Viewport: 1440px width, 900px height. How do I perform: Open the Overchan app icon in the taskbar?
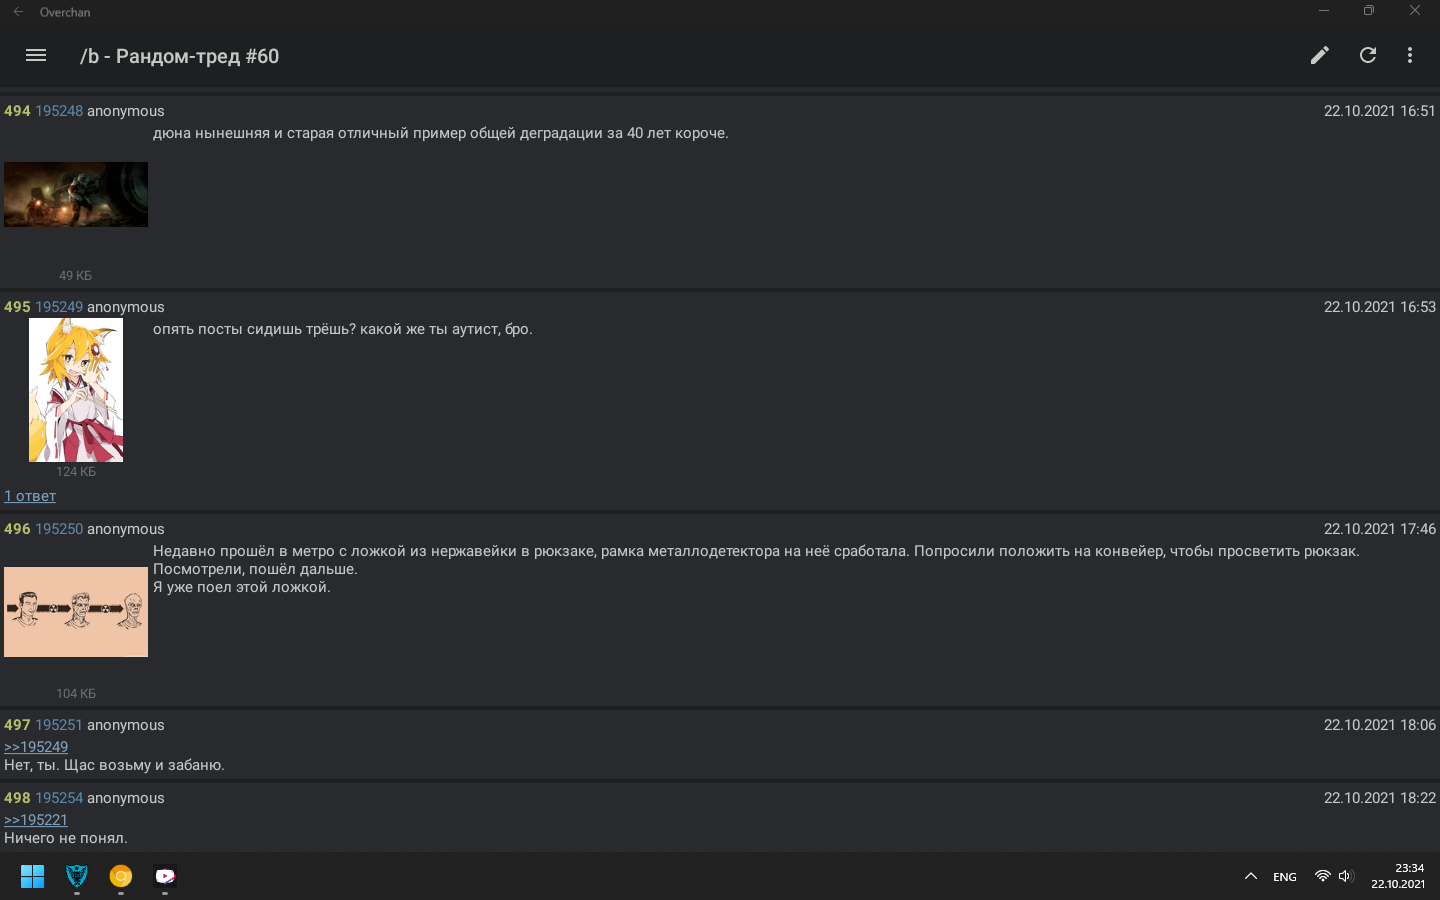point(165,877)
